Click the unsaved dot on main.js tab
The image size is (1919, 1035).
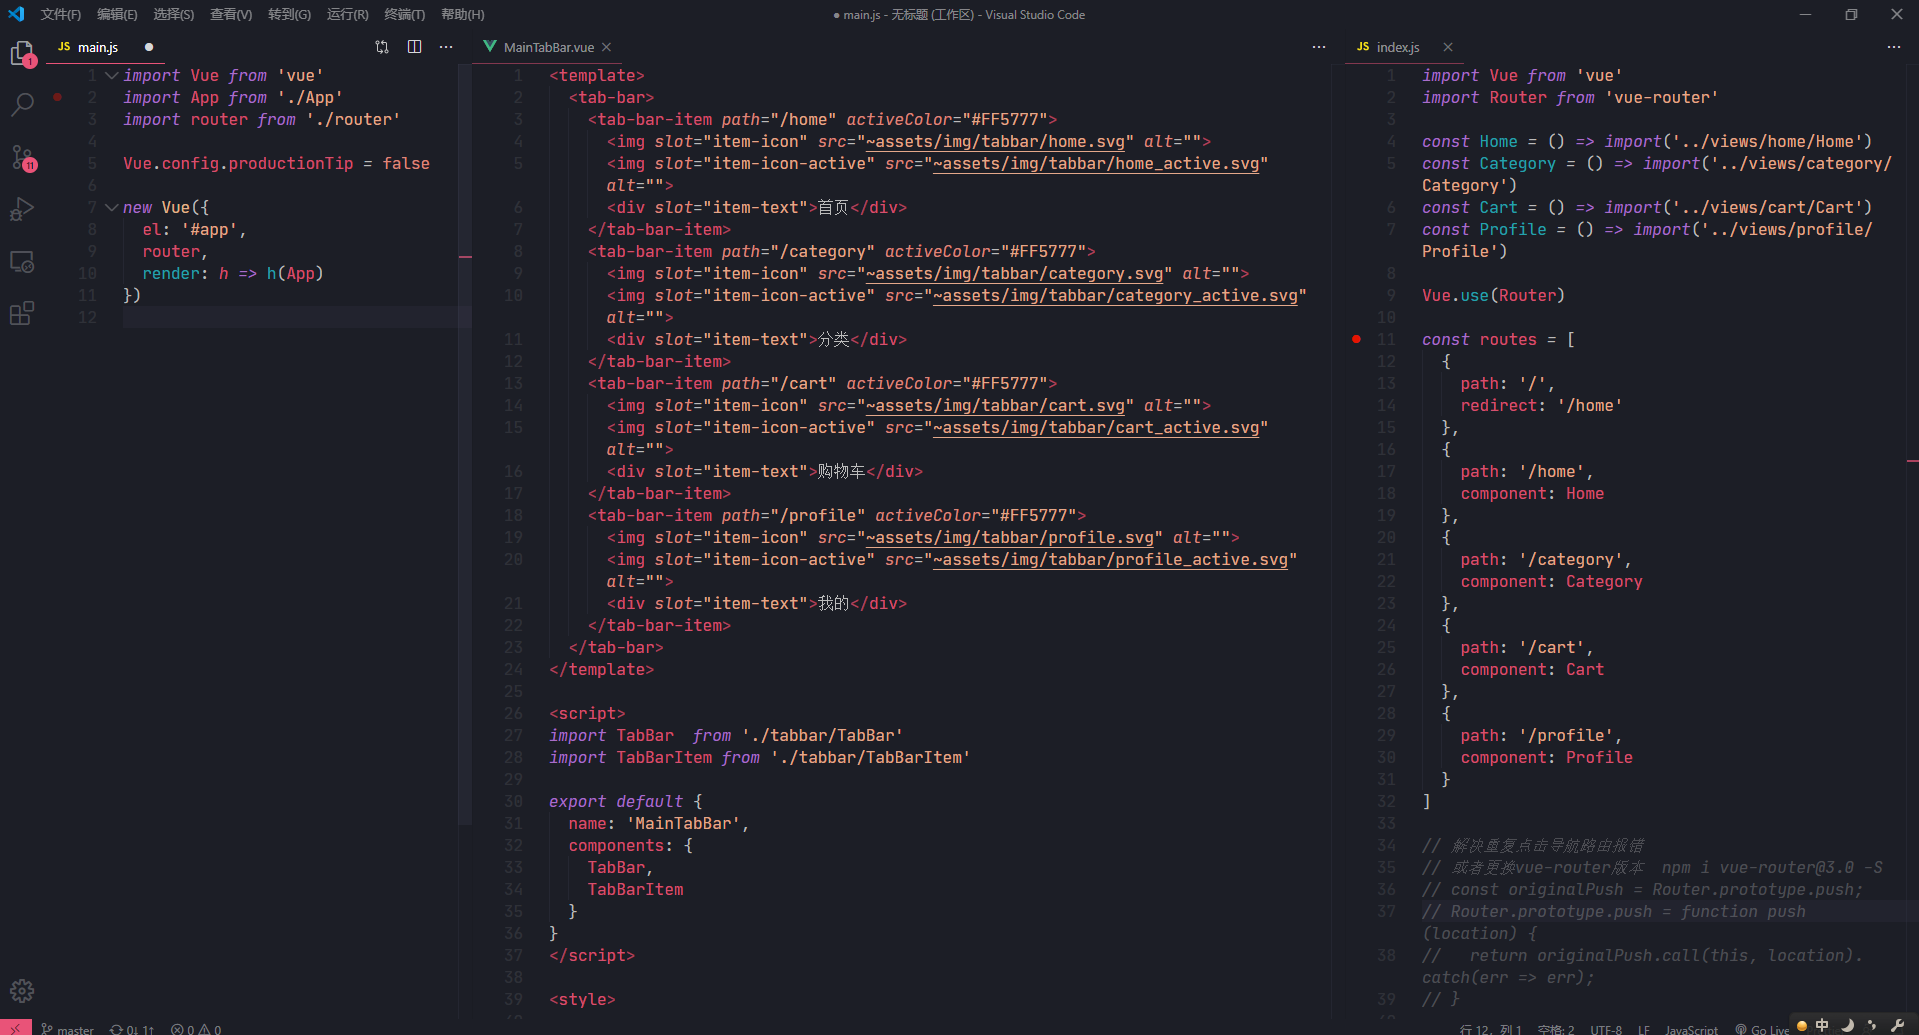pyautogui.click(x=149, y=47)
